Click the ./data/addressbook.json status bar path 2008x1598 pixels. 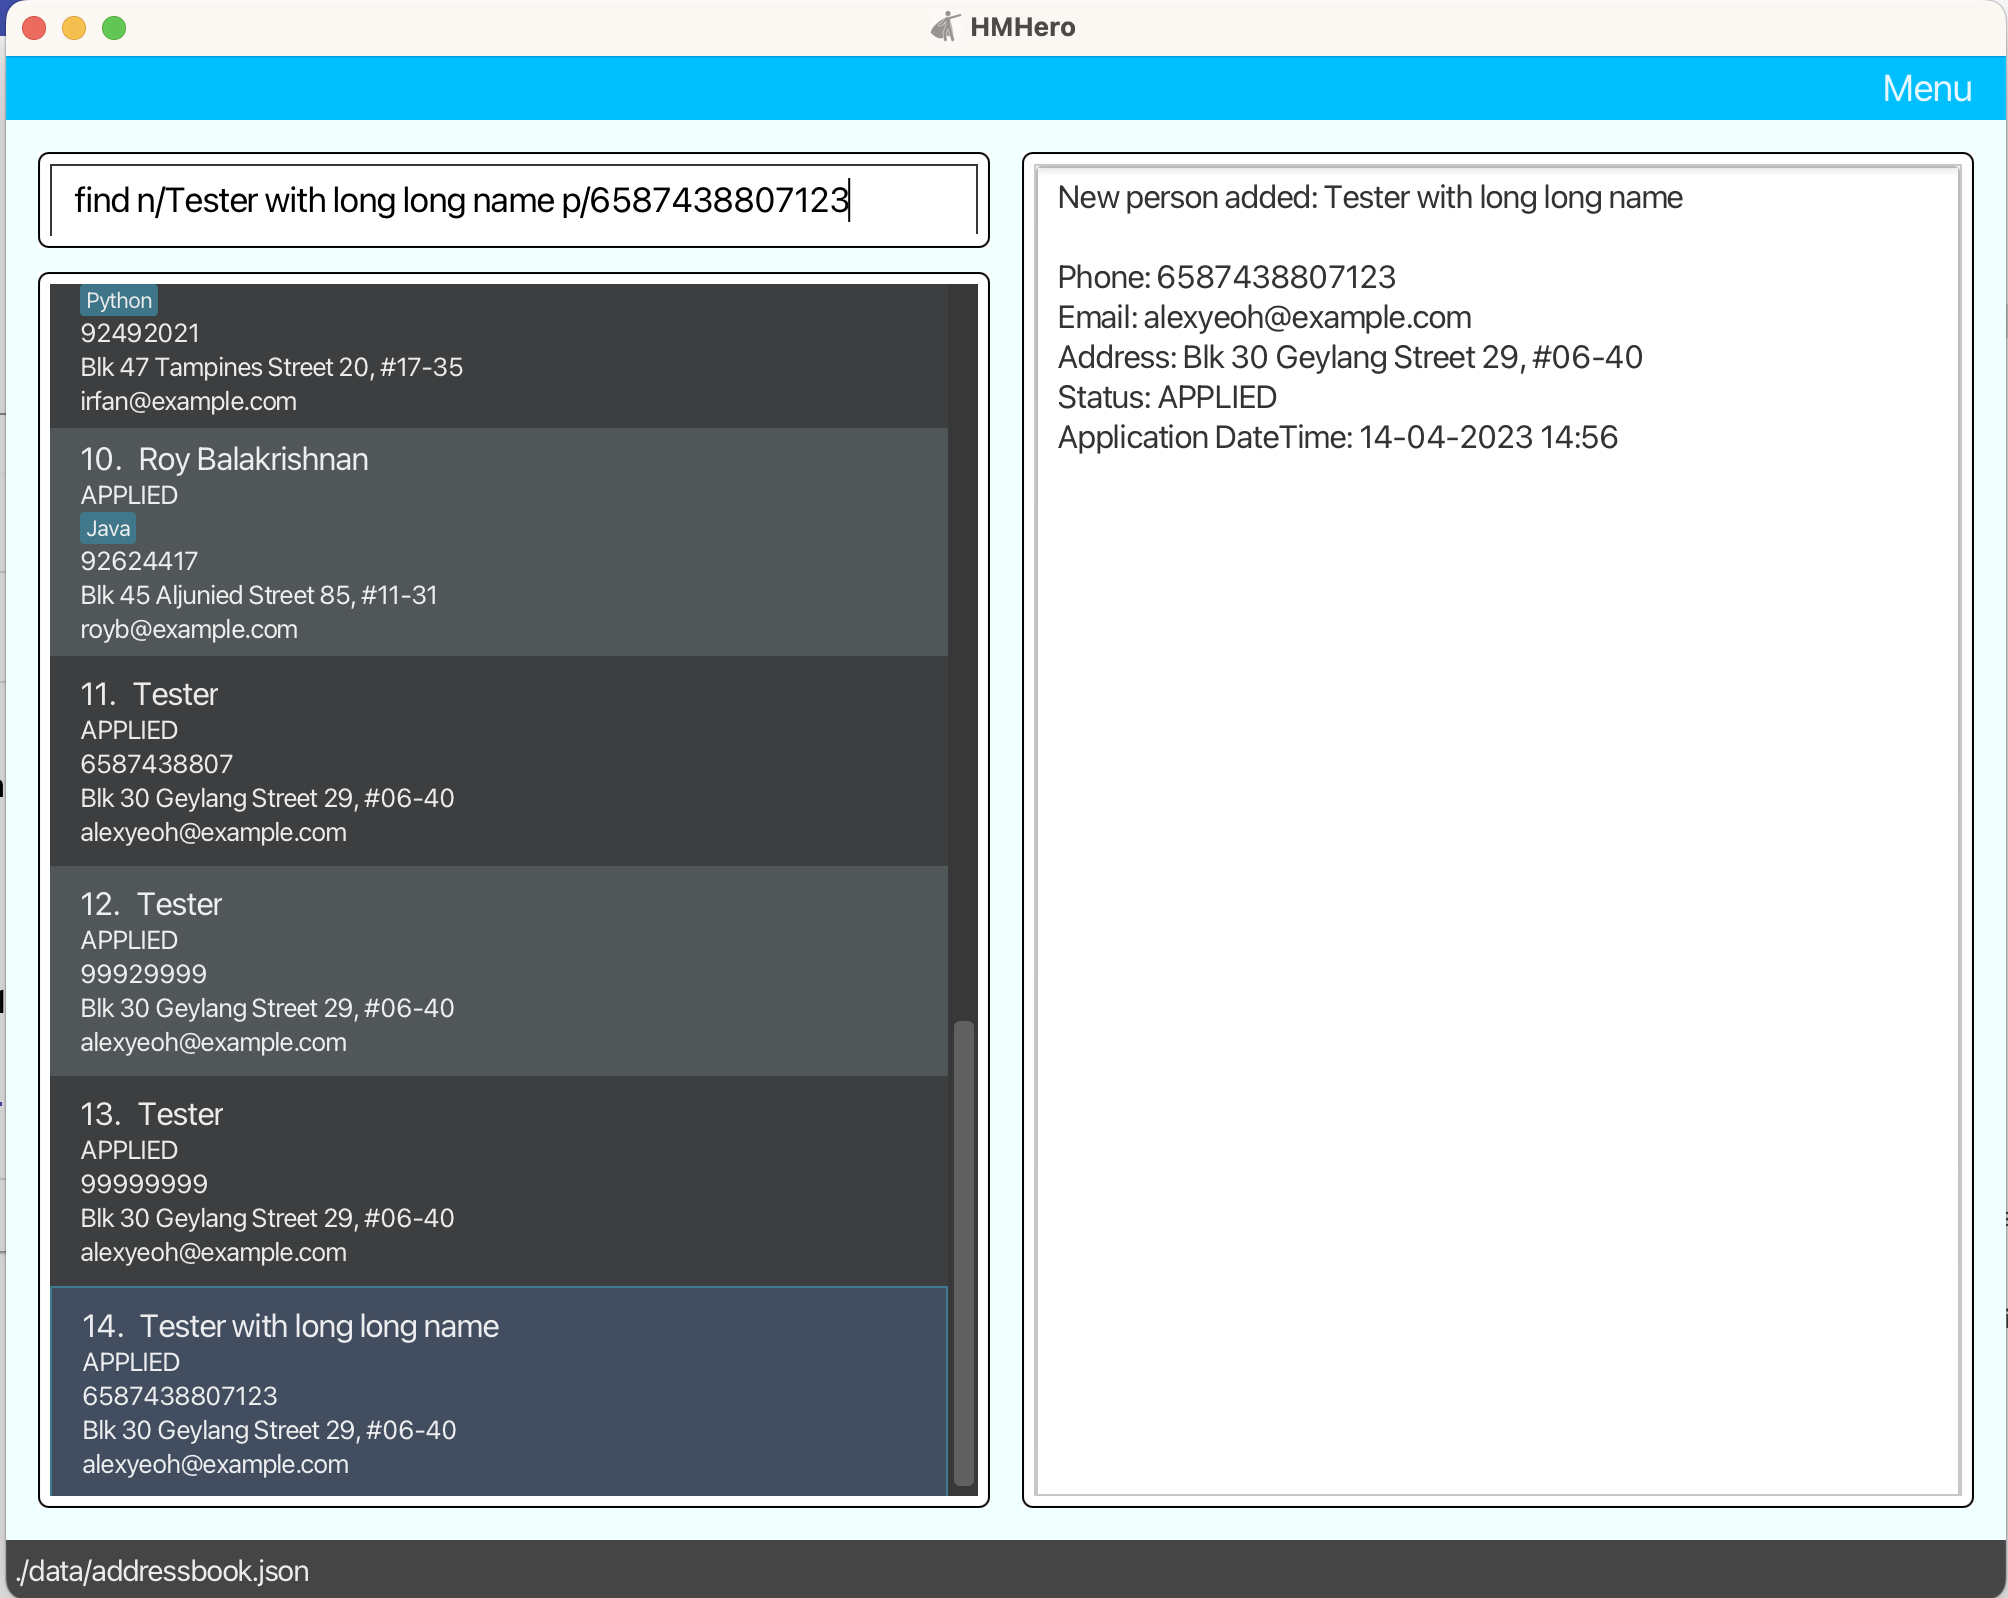163,1570
